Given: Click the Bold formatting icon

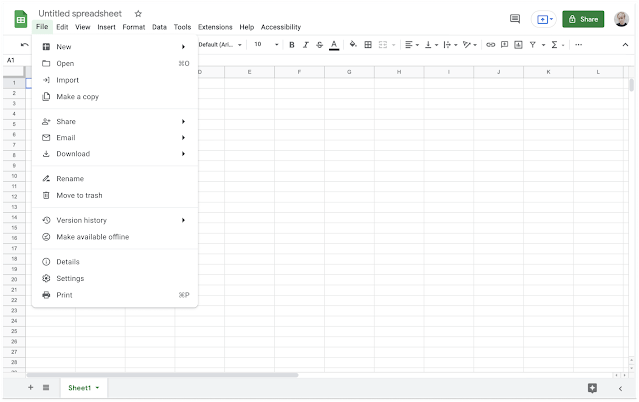Looking at the screenshot, I should click(x=292, y=45).
